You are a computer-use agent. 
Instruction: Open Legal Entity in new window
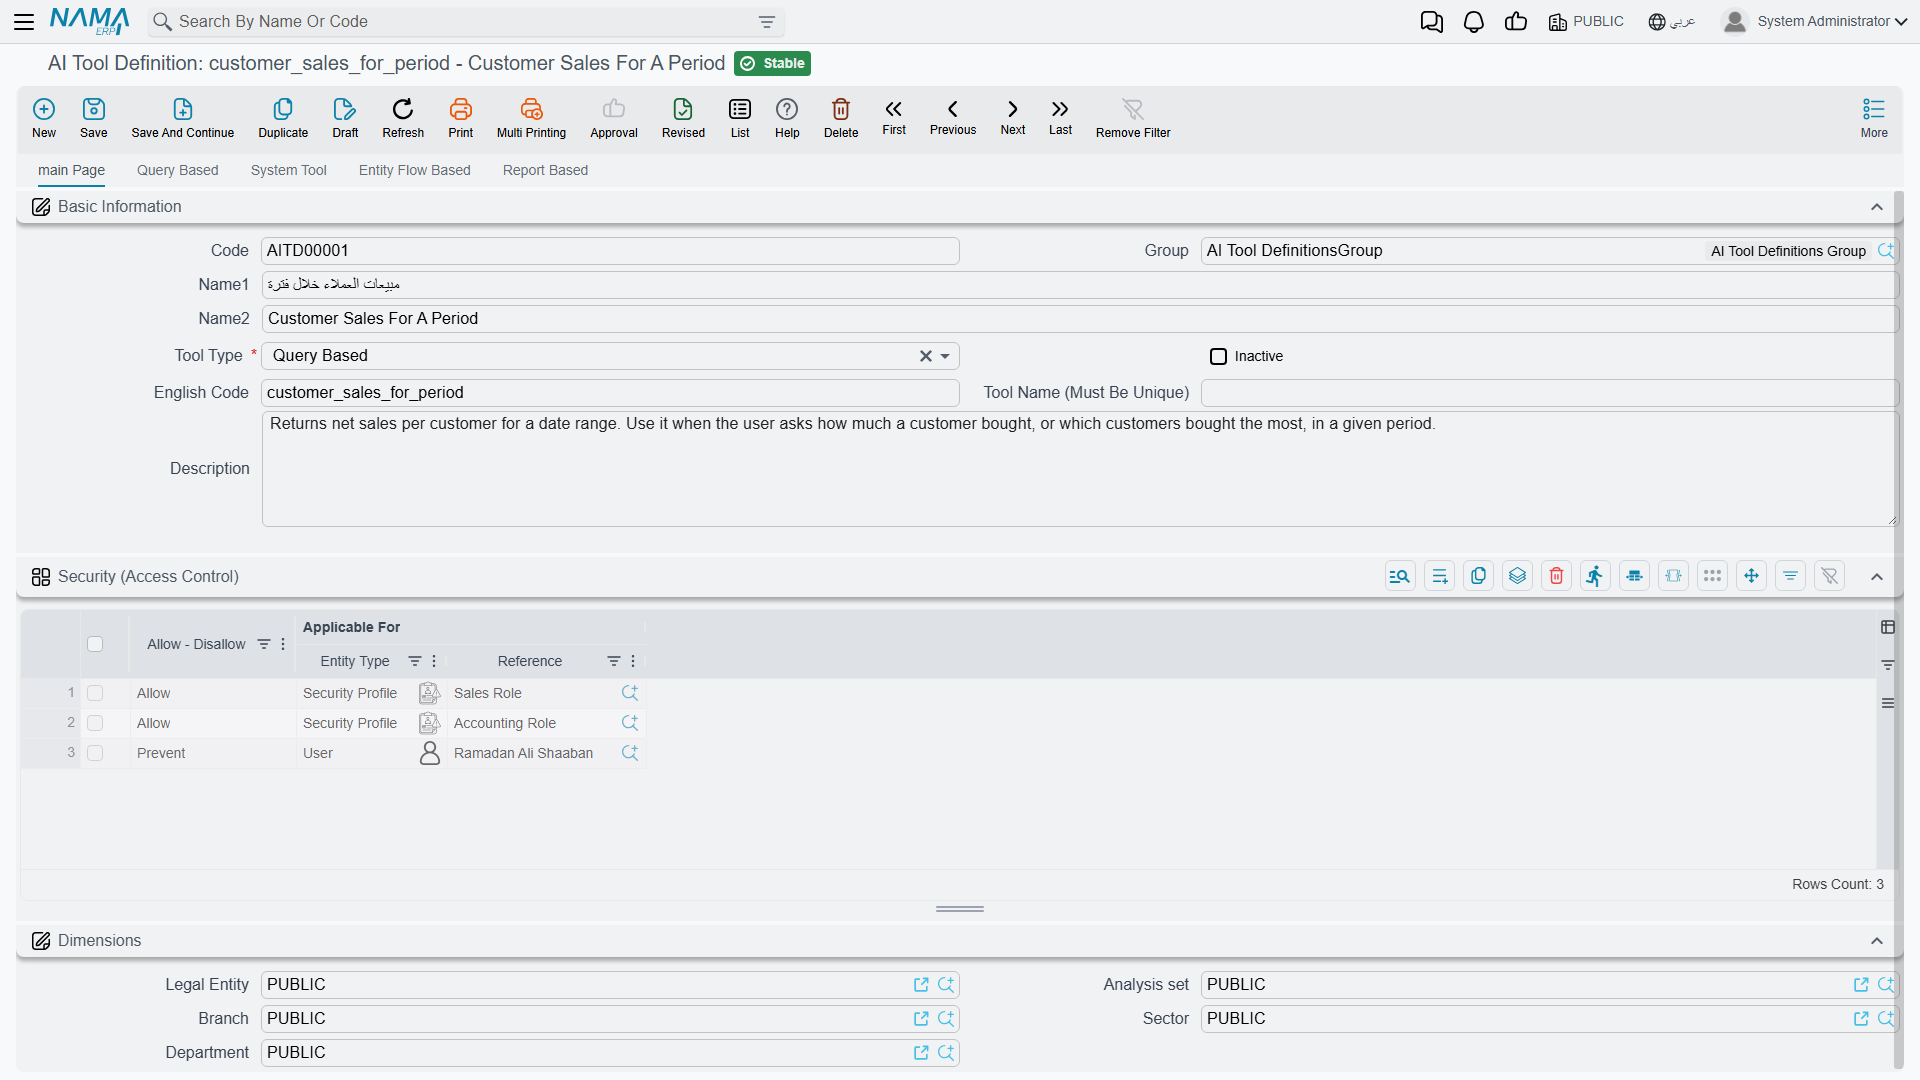(x=921, y=985)
